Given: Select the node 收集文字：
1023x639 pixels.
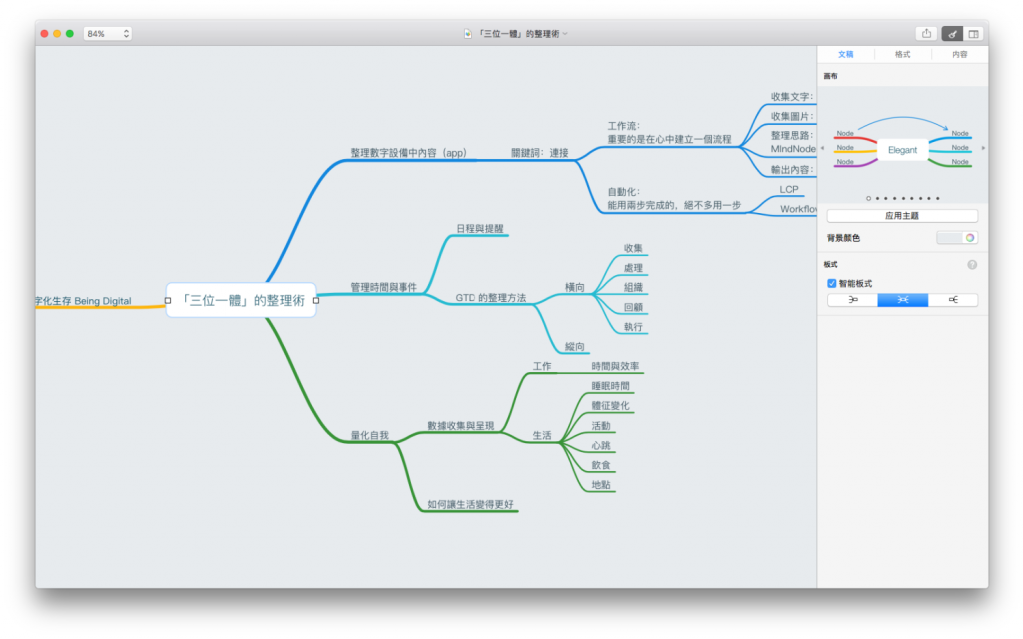Looking at the screenshot, I should point(792,97).
